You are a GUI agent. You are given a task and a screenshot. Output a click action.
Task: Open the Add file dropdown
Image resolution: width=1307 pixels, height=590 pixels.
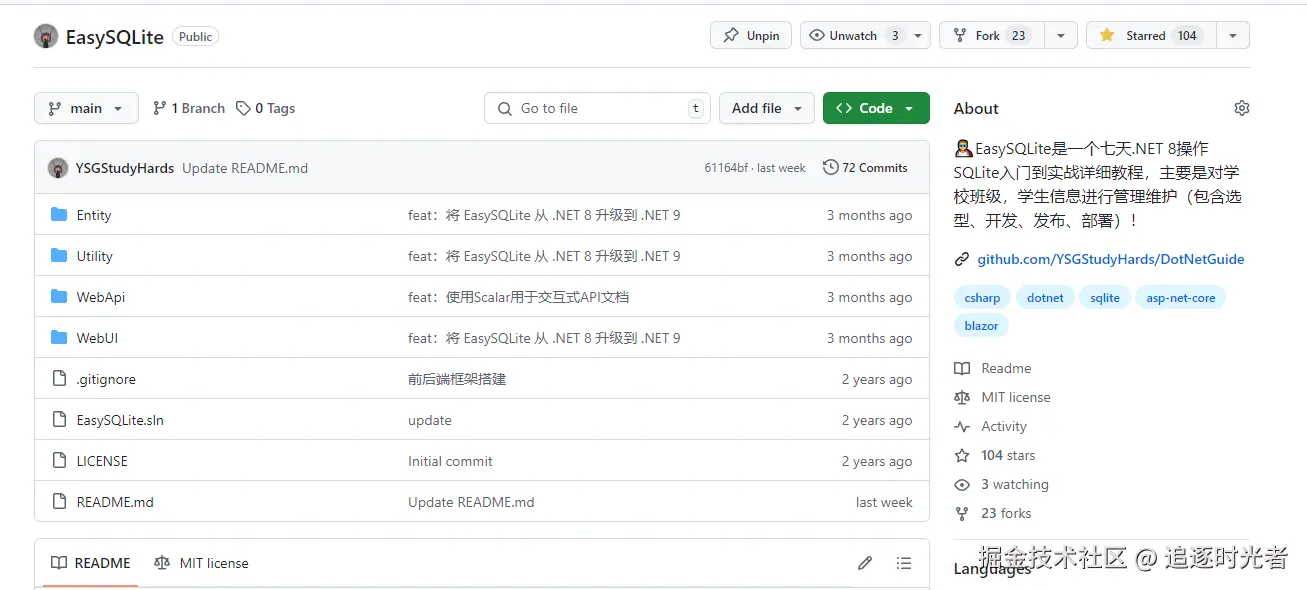pos(767,108)
